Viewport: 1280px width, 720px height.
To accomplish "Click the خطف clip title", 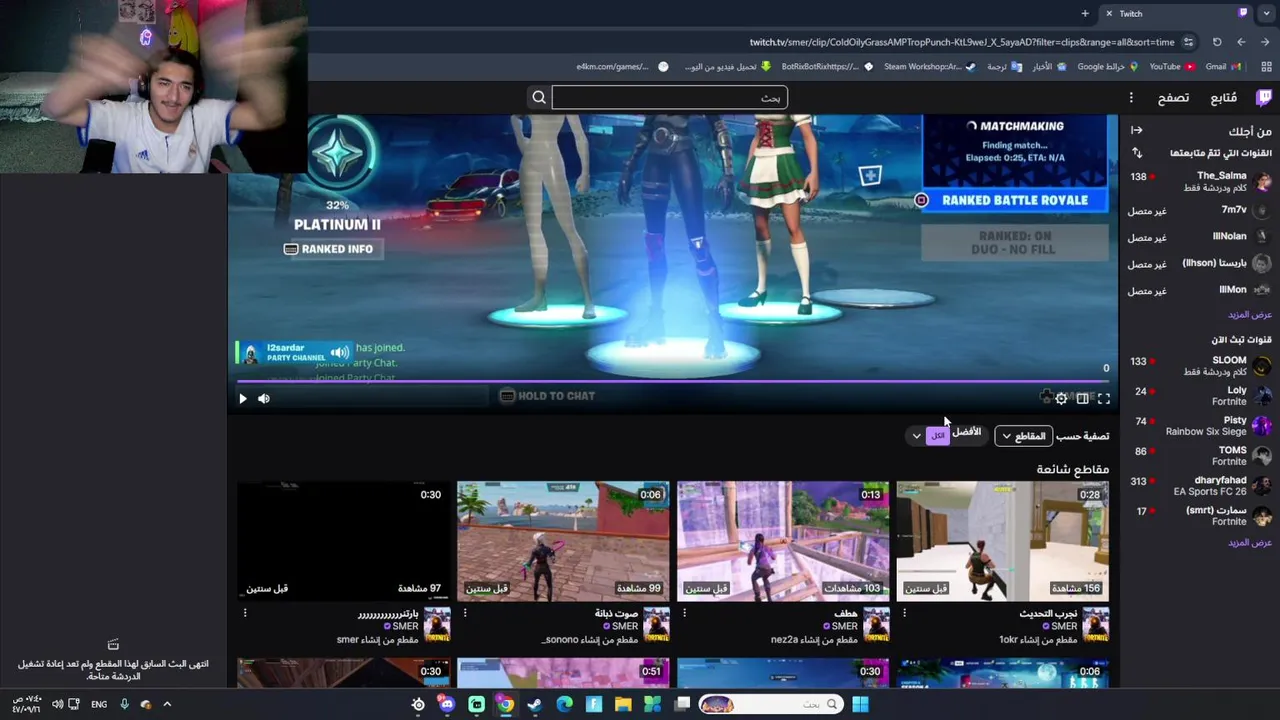I will coord(846,613).
